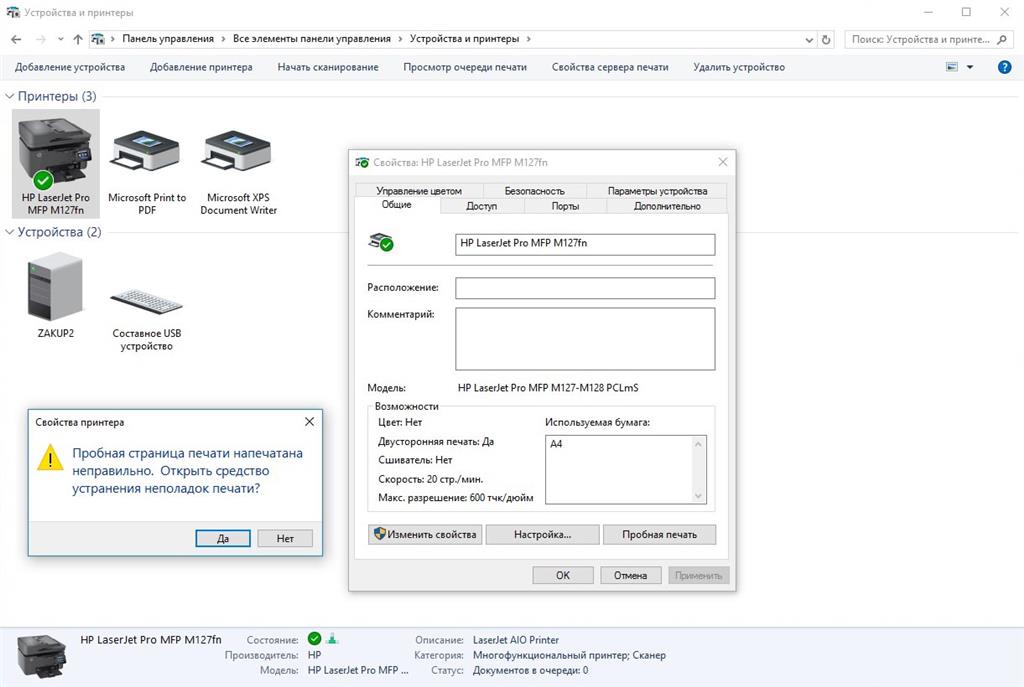Click the search magnifier icon

[x=1002, y=39]
